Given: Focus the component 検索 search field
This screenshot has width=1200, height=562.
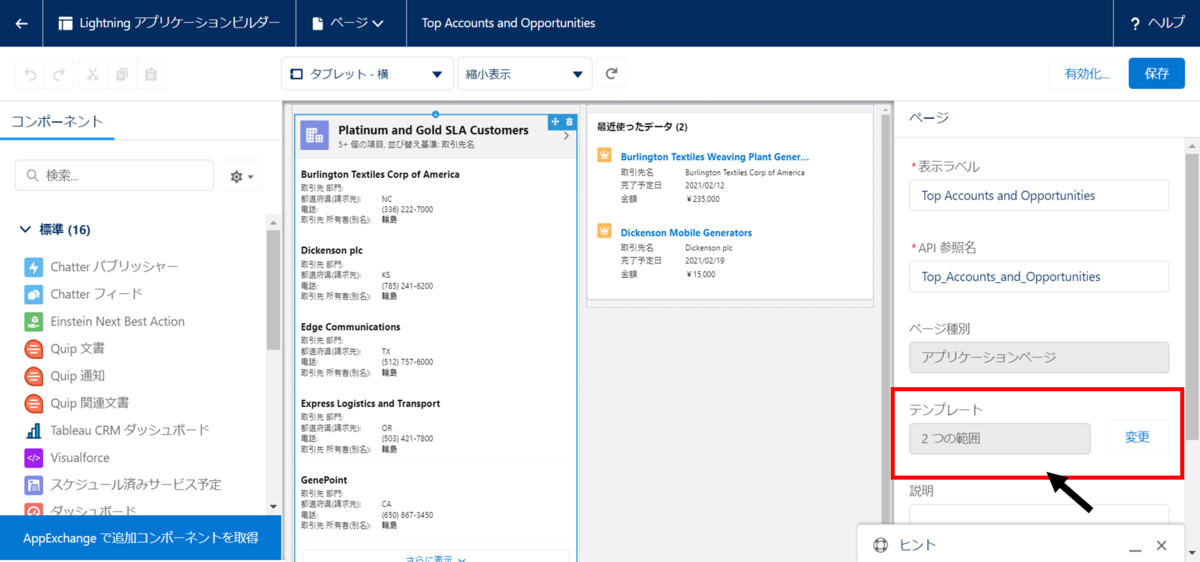Looking at the screenshot, I should pos(114,175).
